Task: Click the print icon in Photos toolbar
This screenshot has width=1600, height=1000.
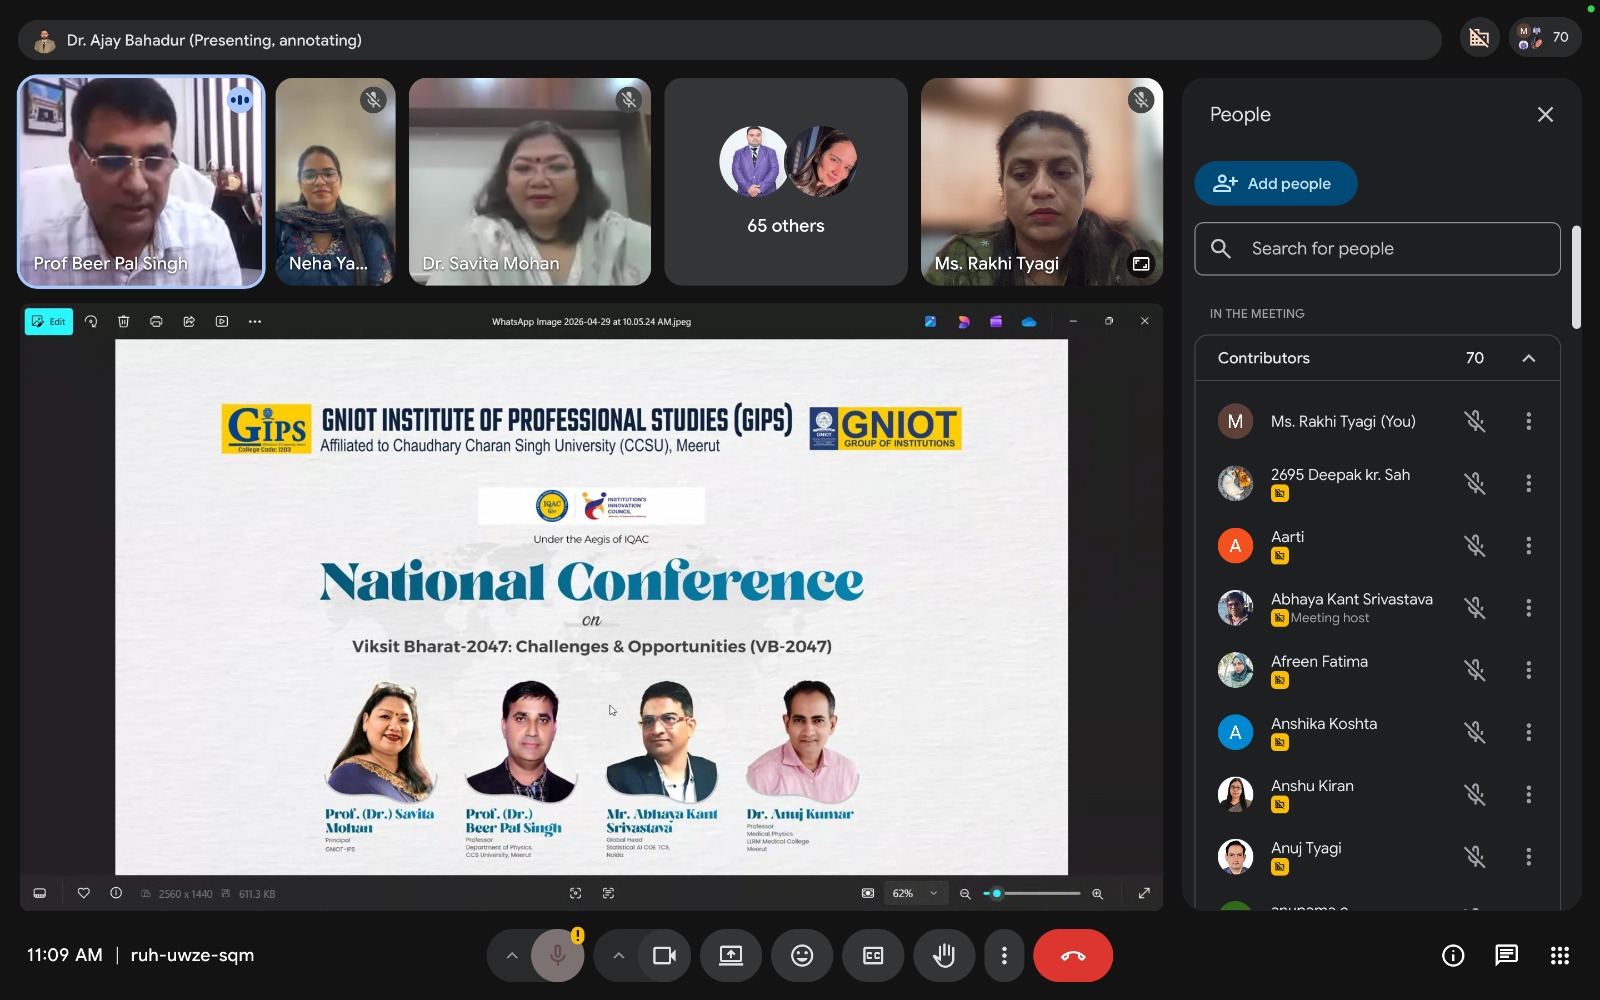Action: (x=156, y=321)
